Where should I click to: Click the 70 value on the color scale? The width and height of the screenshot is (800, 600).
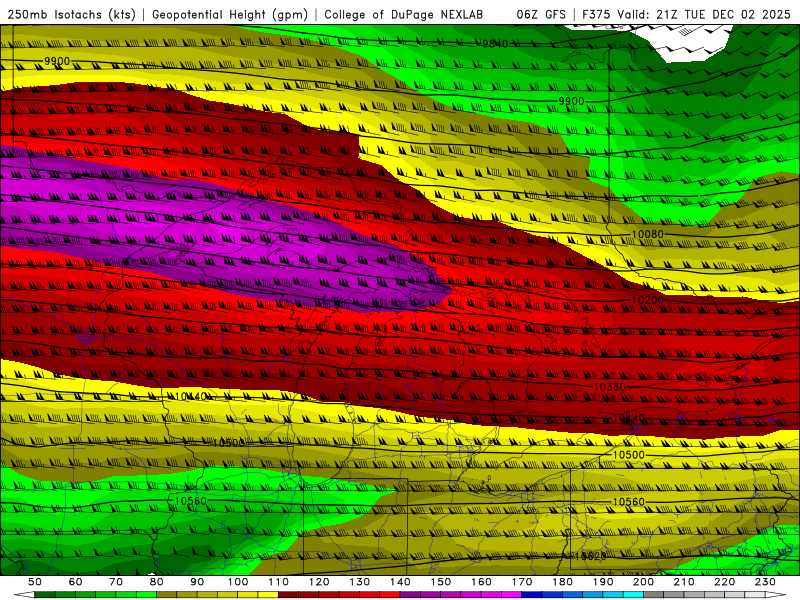pyautogui.click(x=116, y=582)
